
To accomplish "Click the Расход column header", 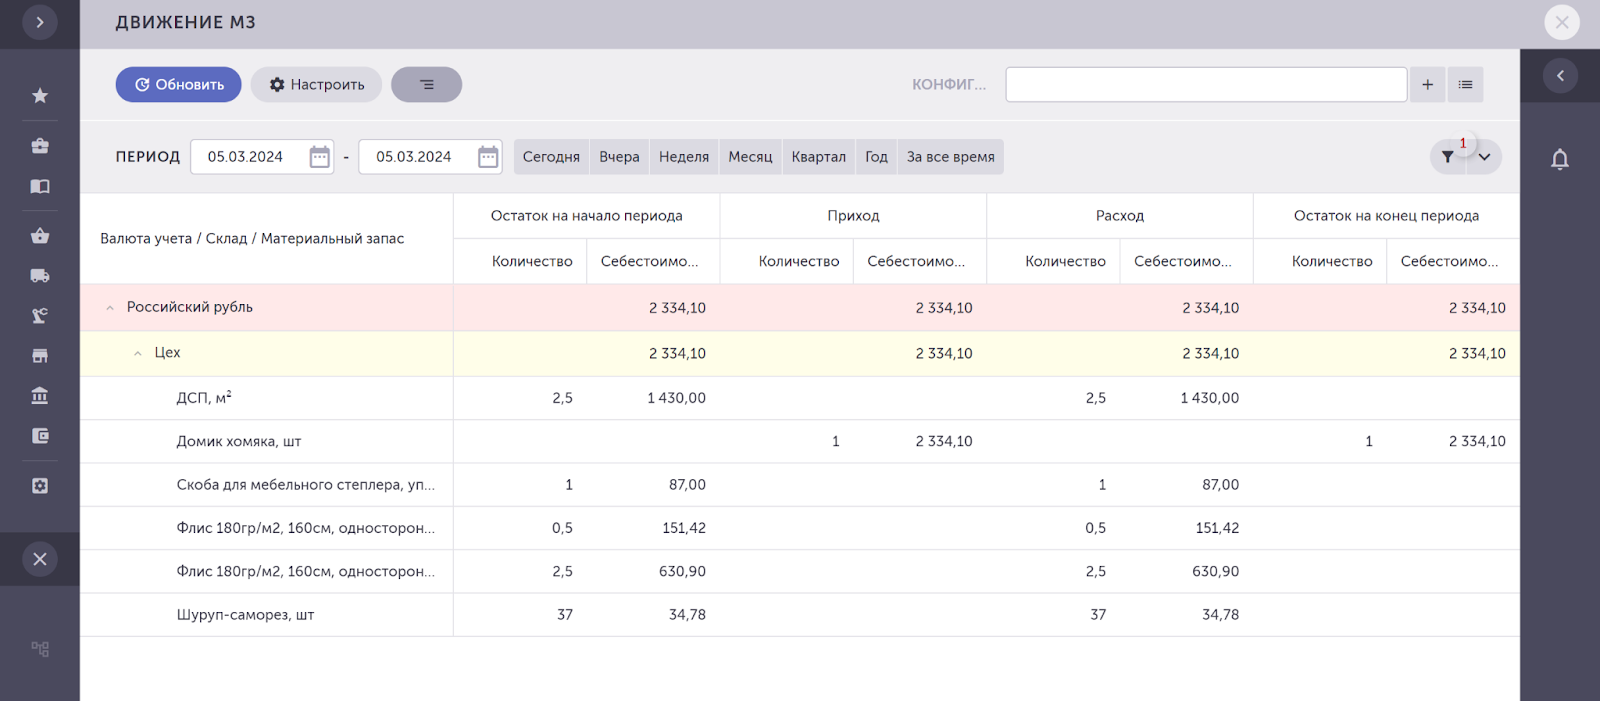I will pos(1120,216).
